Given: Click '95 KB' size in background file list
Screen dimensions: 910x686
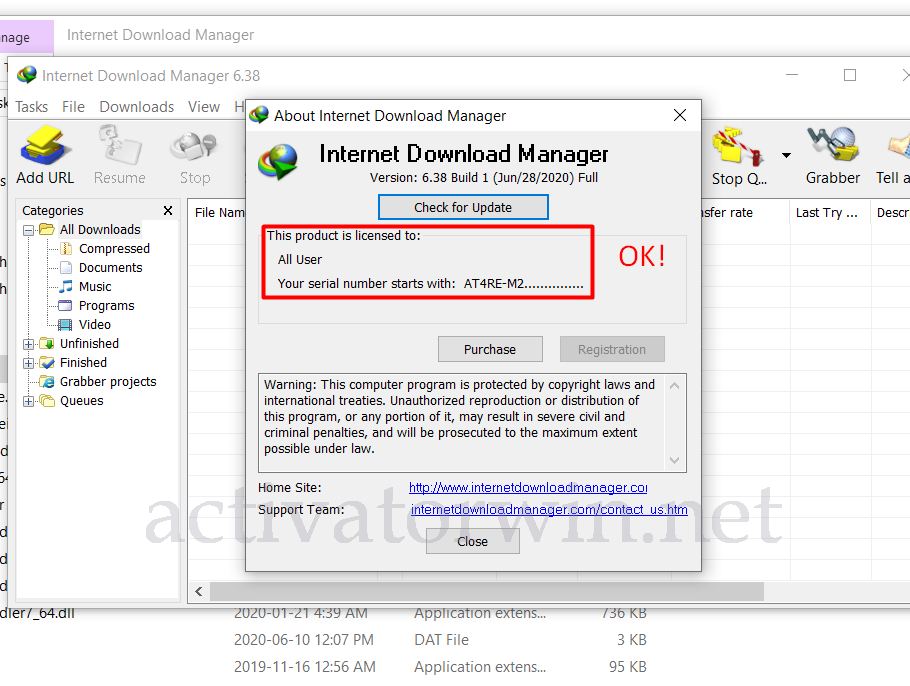Looking at the screenshot, I should tap(627, 667).
